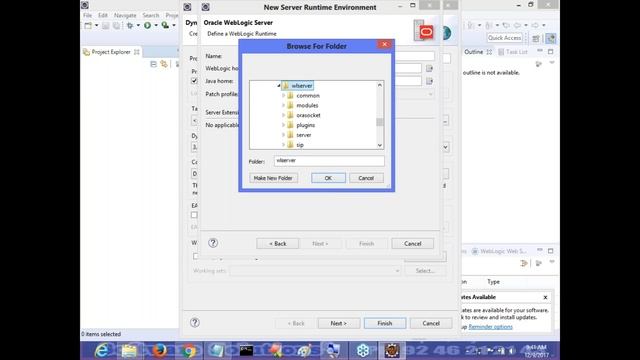640x360 pixels.
Task: Close the Browse For Folder dialog
Action: [x=384, y=44]
